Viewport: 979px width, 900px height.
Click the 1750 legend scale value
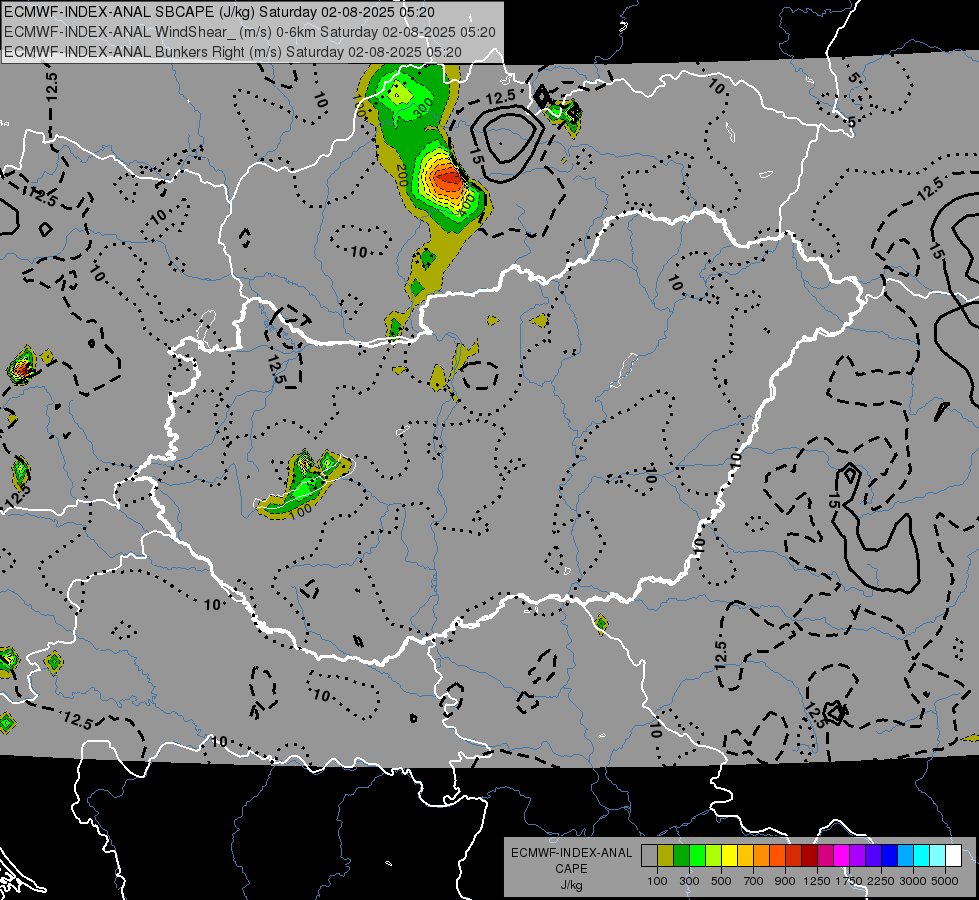849,881
